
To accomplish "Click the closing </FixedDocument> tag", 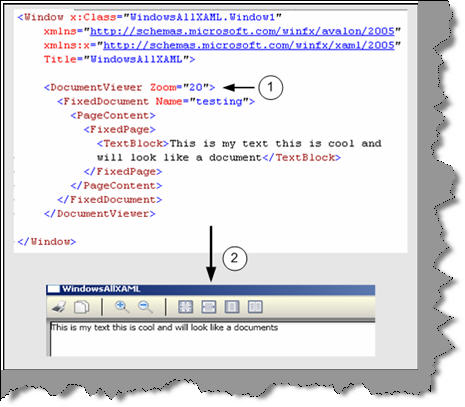I will click(x=110, y=199).
